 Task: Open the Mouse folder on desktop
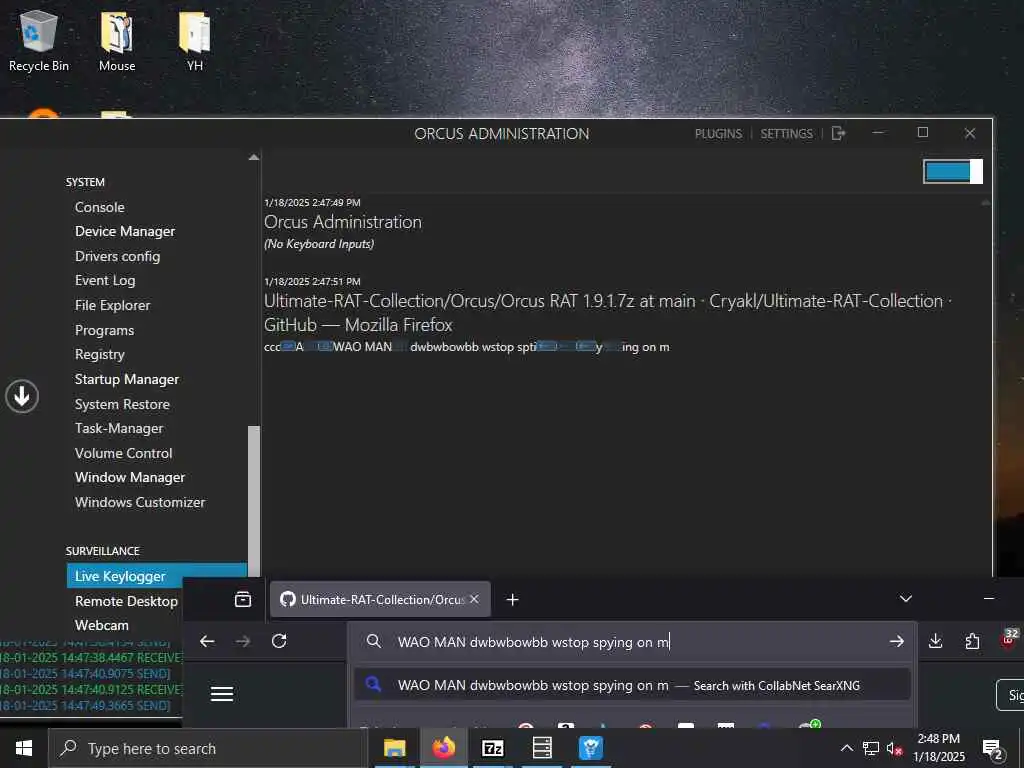click(x=117, y=40)
